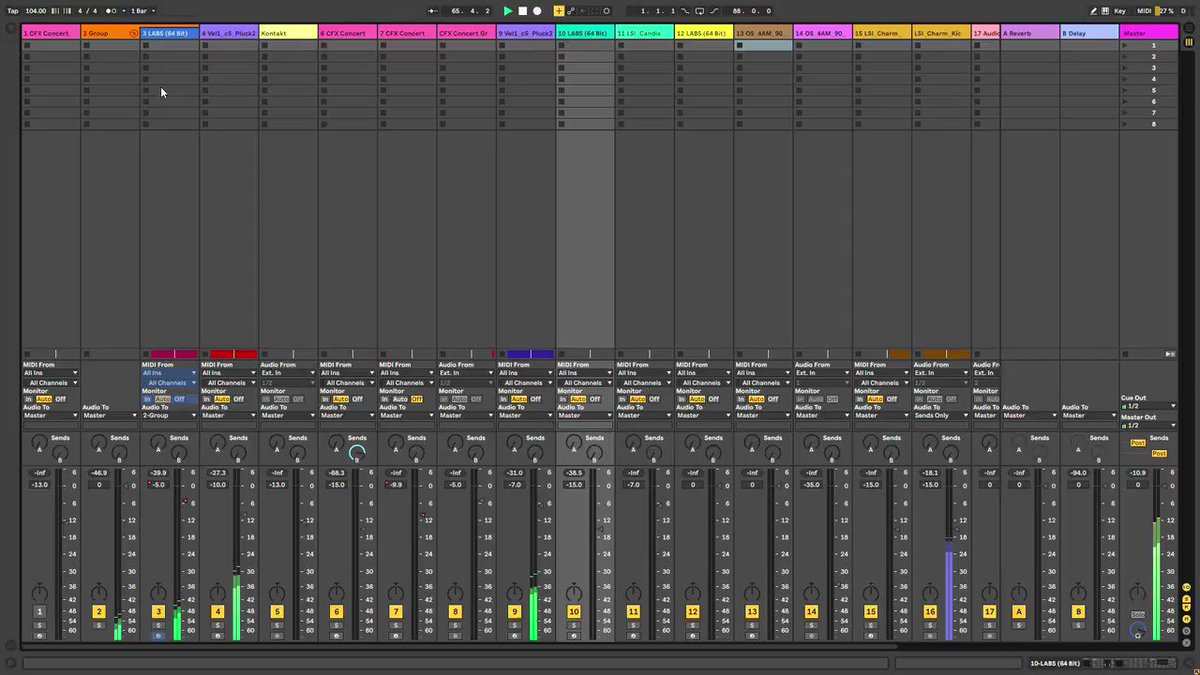Viewport: 1200px width, 675px height.
Task: Solo track 12 with its S button
Action: pyautogui.click(x=693, y=625)
